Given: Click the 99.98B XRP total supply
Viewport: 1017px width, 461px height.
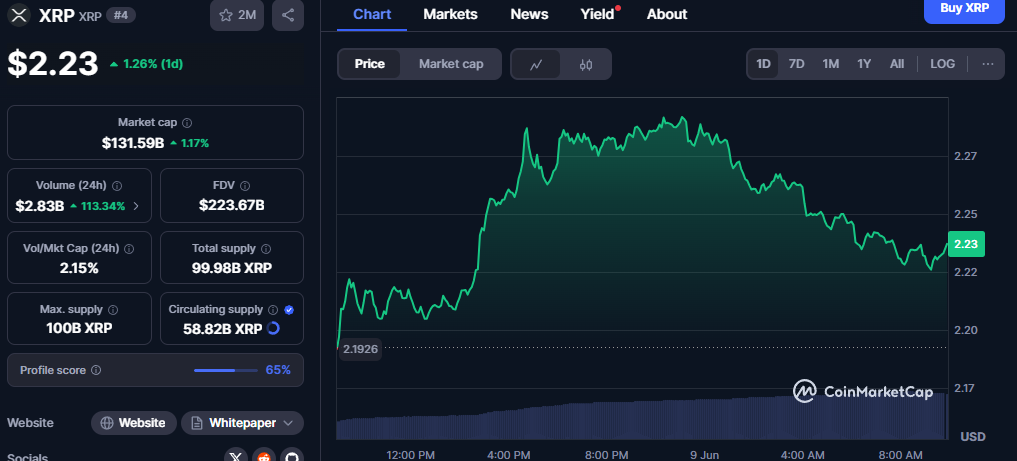Looking at the screenshot, I should point(232,268).
